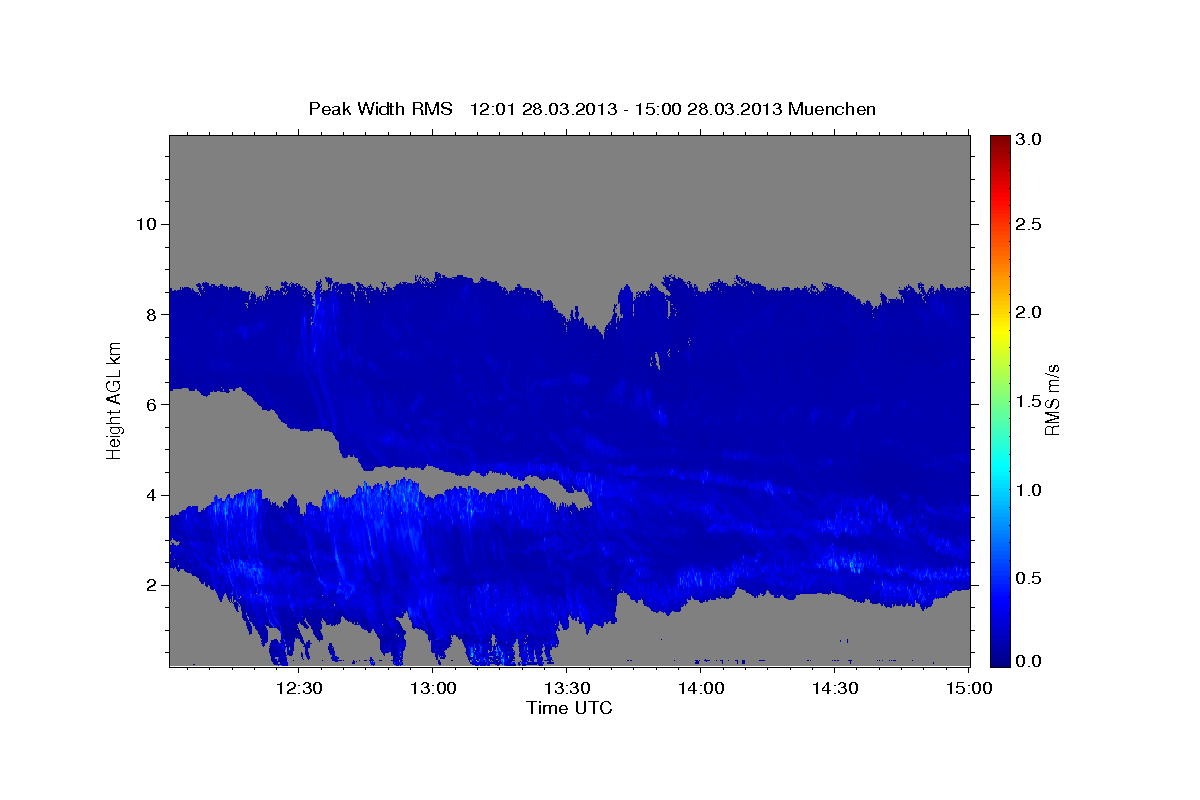
Task: Click the 14:00 time tick label
Action: (x=701, y=688)
